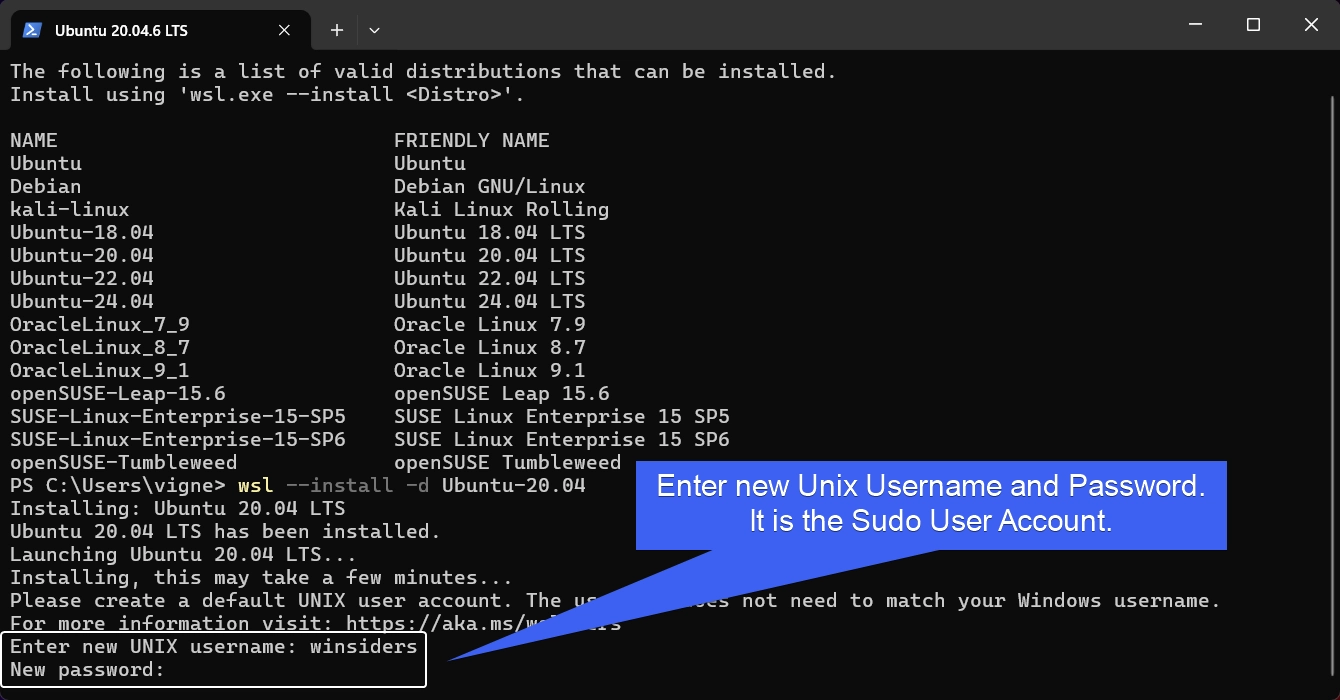The height and width of the screenshot is (700, 1340).
Task: Open a new terminal tab with plus
Action: [337, 30]
